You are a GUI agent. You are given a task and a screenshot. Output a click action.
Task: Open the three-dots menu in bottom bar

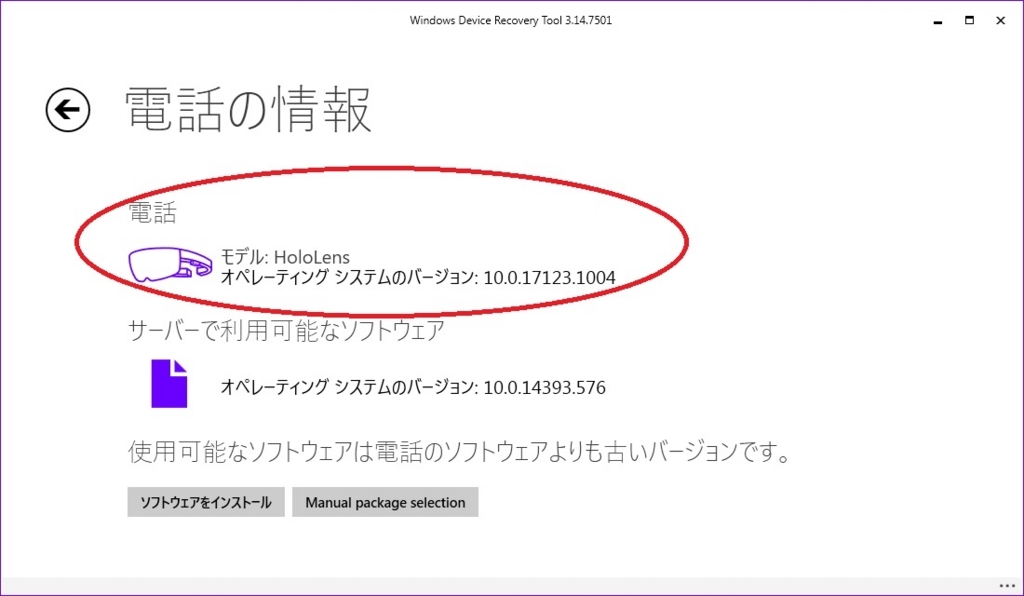click(1007, 586)
